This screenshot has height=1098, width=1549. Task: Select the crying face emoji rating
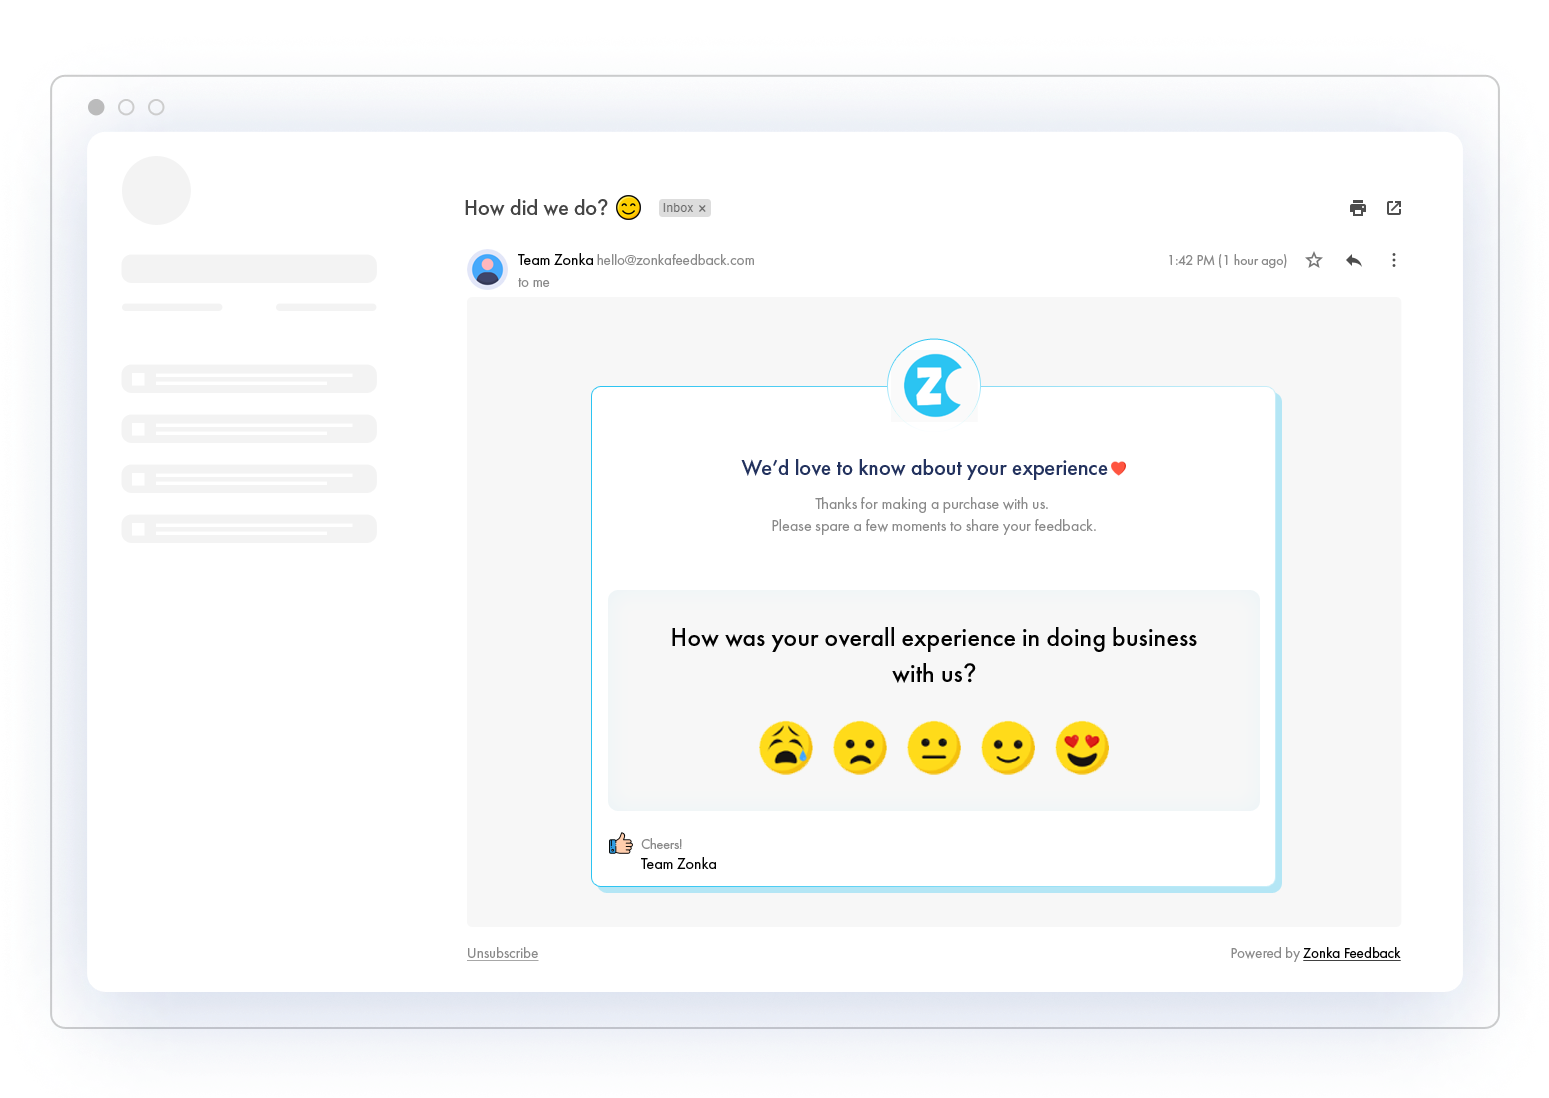pyautogui.click(x=786, y=747)
